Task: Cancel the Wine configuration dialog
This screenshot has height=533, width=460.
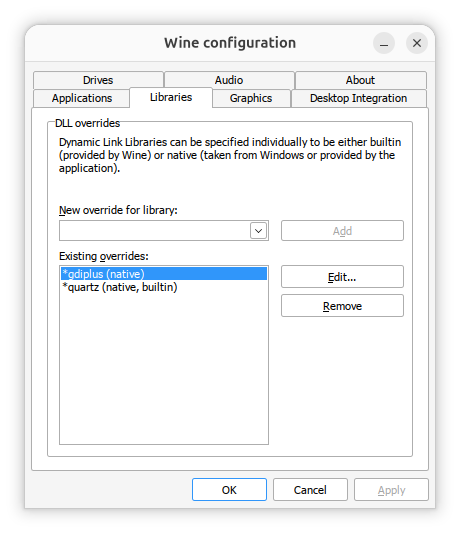Action: click(310, 490)
